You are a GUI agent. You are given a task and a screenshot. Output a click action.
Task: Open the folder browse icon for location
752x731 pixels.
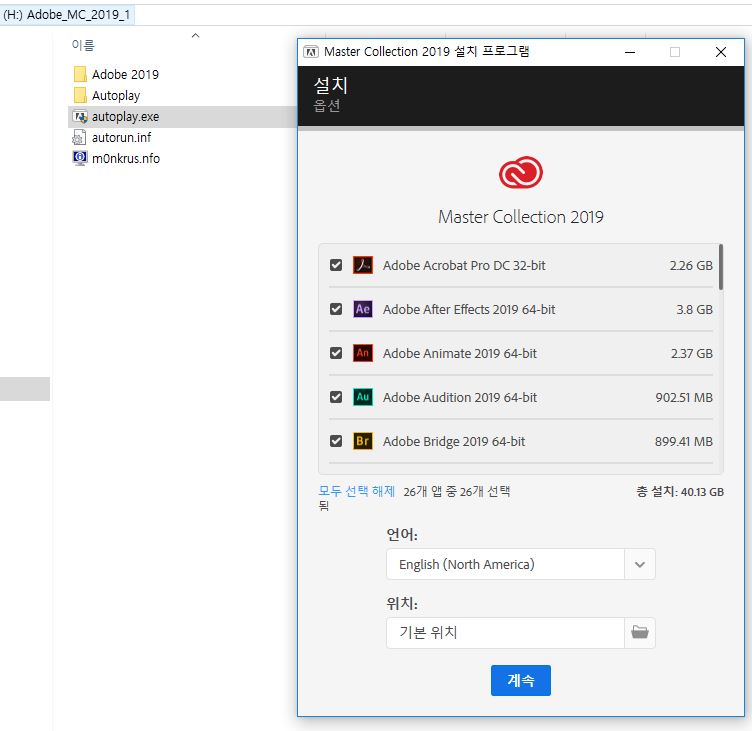coord(640,632)
